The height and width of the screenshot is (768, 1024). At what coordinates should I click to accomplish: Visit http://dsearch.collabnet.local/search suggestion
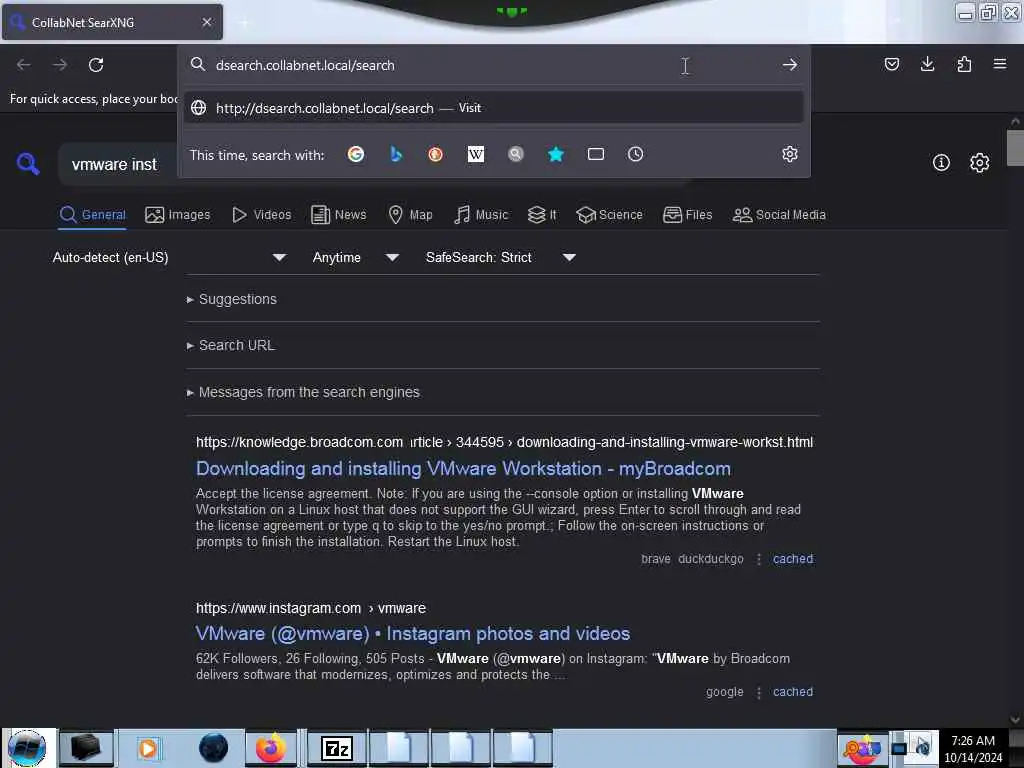click(x=494, y=108)
